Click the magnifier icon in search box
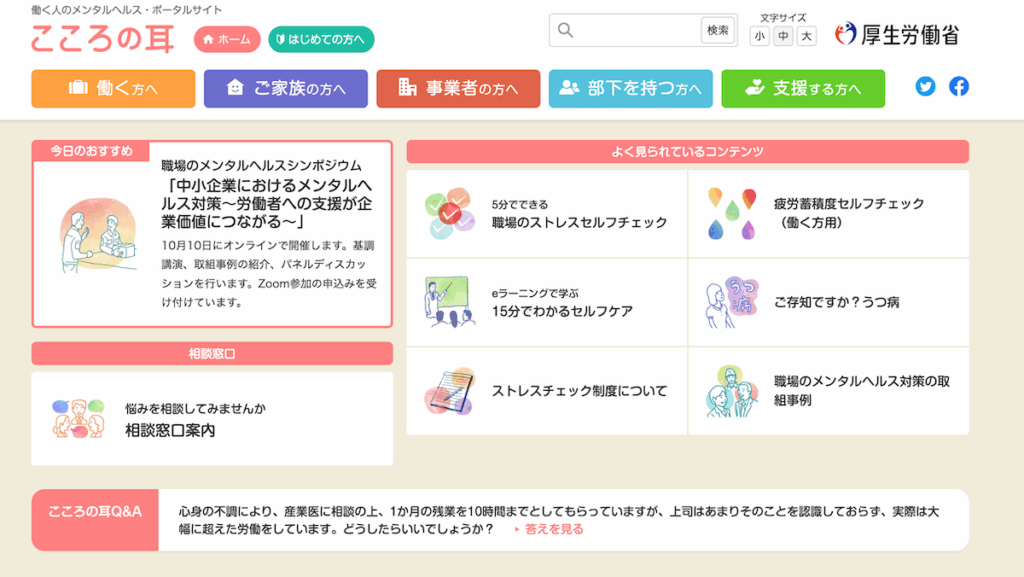The height and width of the screenshot is (577, 1024). coord(566,31)
